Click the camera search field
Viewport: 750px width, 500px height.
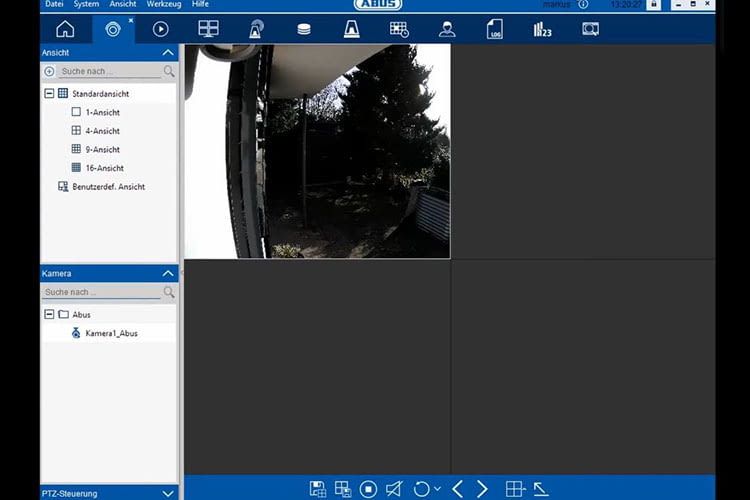point(100,292)
